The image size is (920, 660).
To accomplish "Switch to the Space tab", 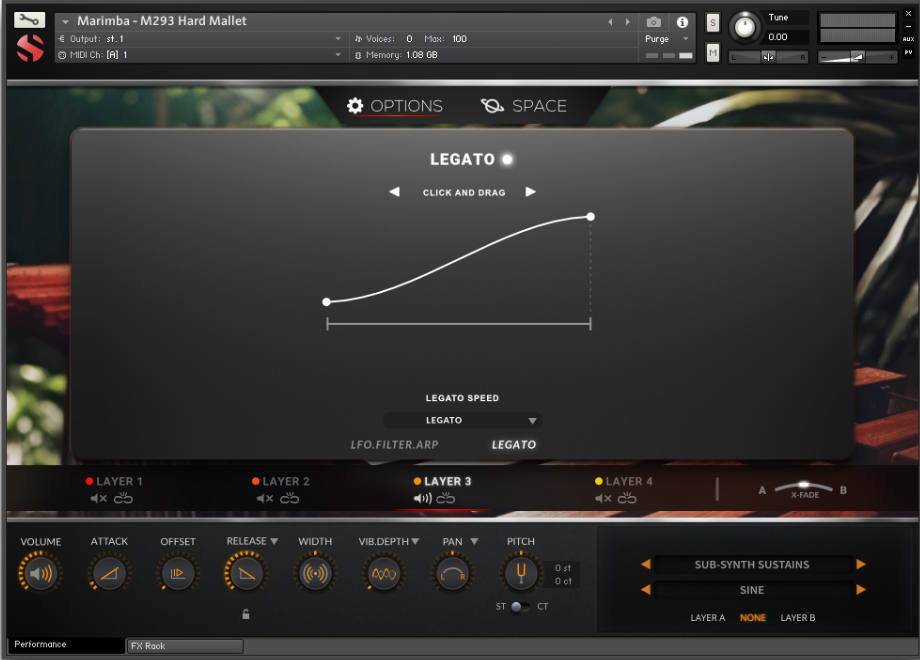I will tap(524, 106).
